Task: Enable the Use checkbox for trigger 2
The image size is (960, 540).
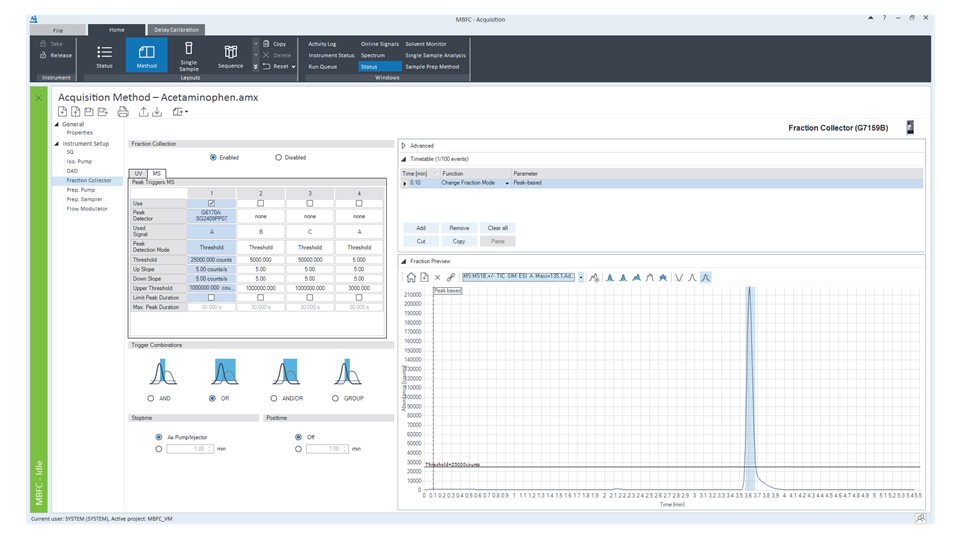Action: [261, 203]
